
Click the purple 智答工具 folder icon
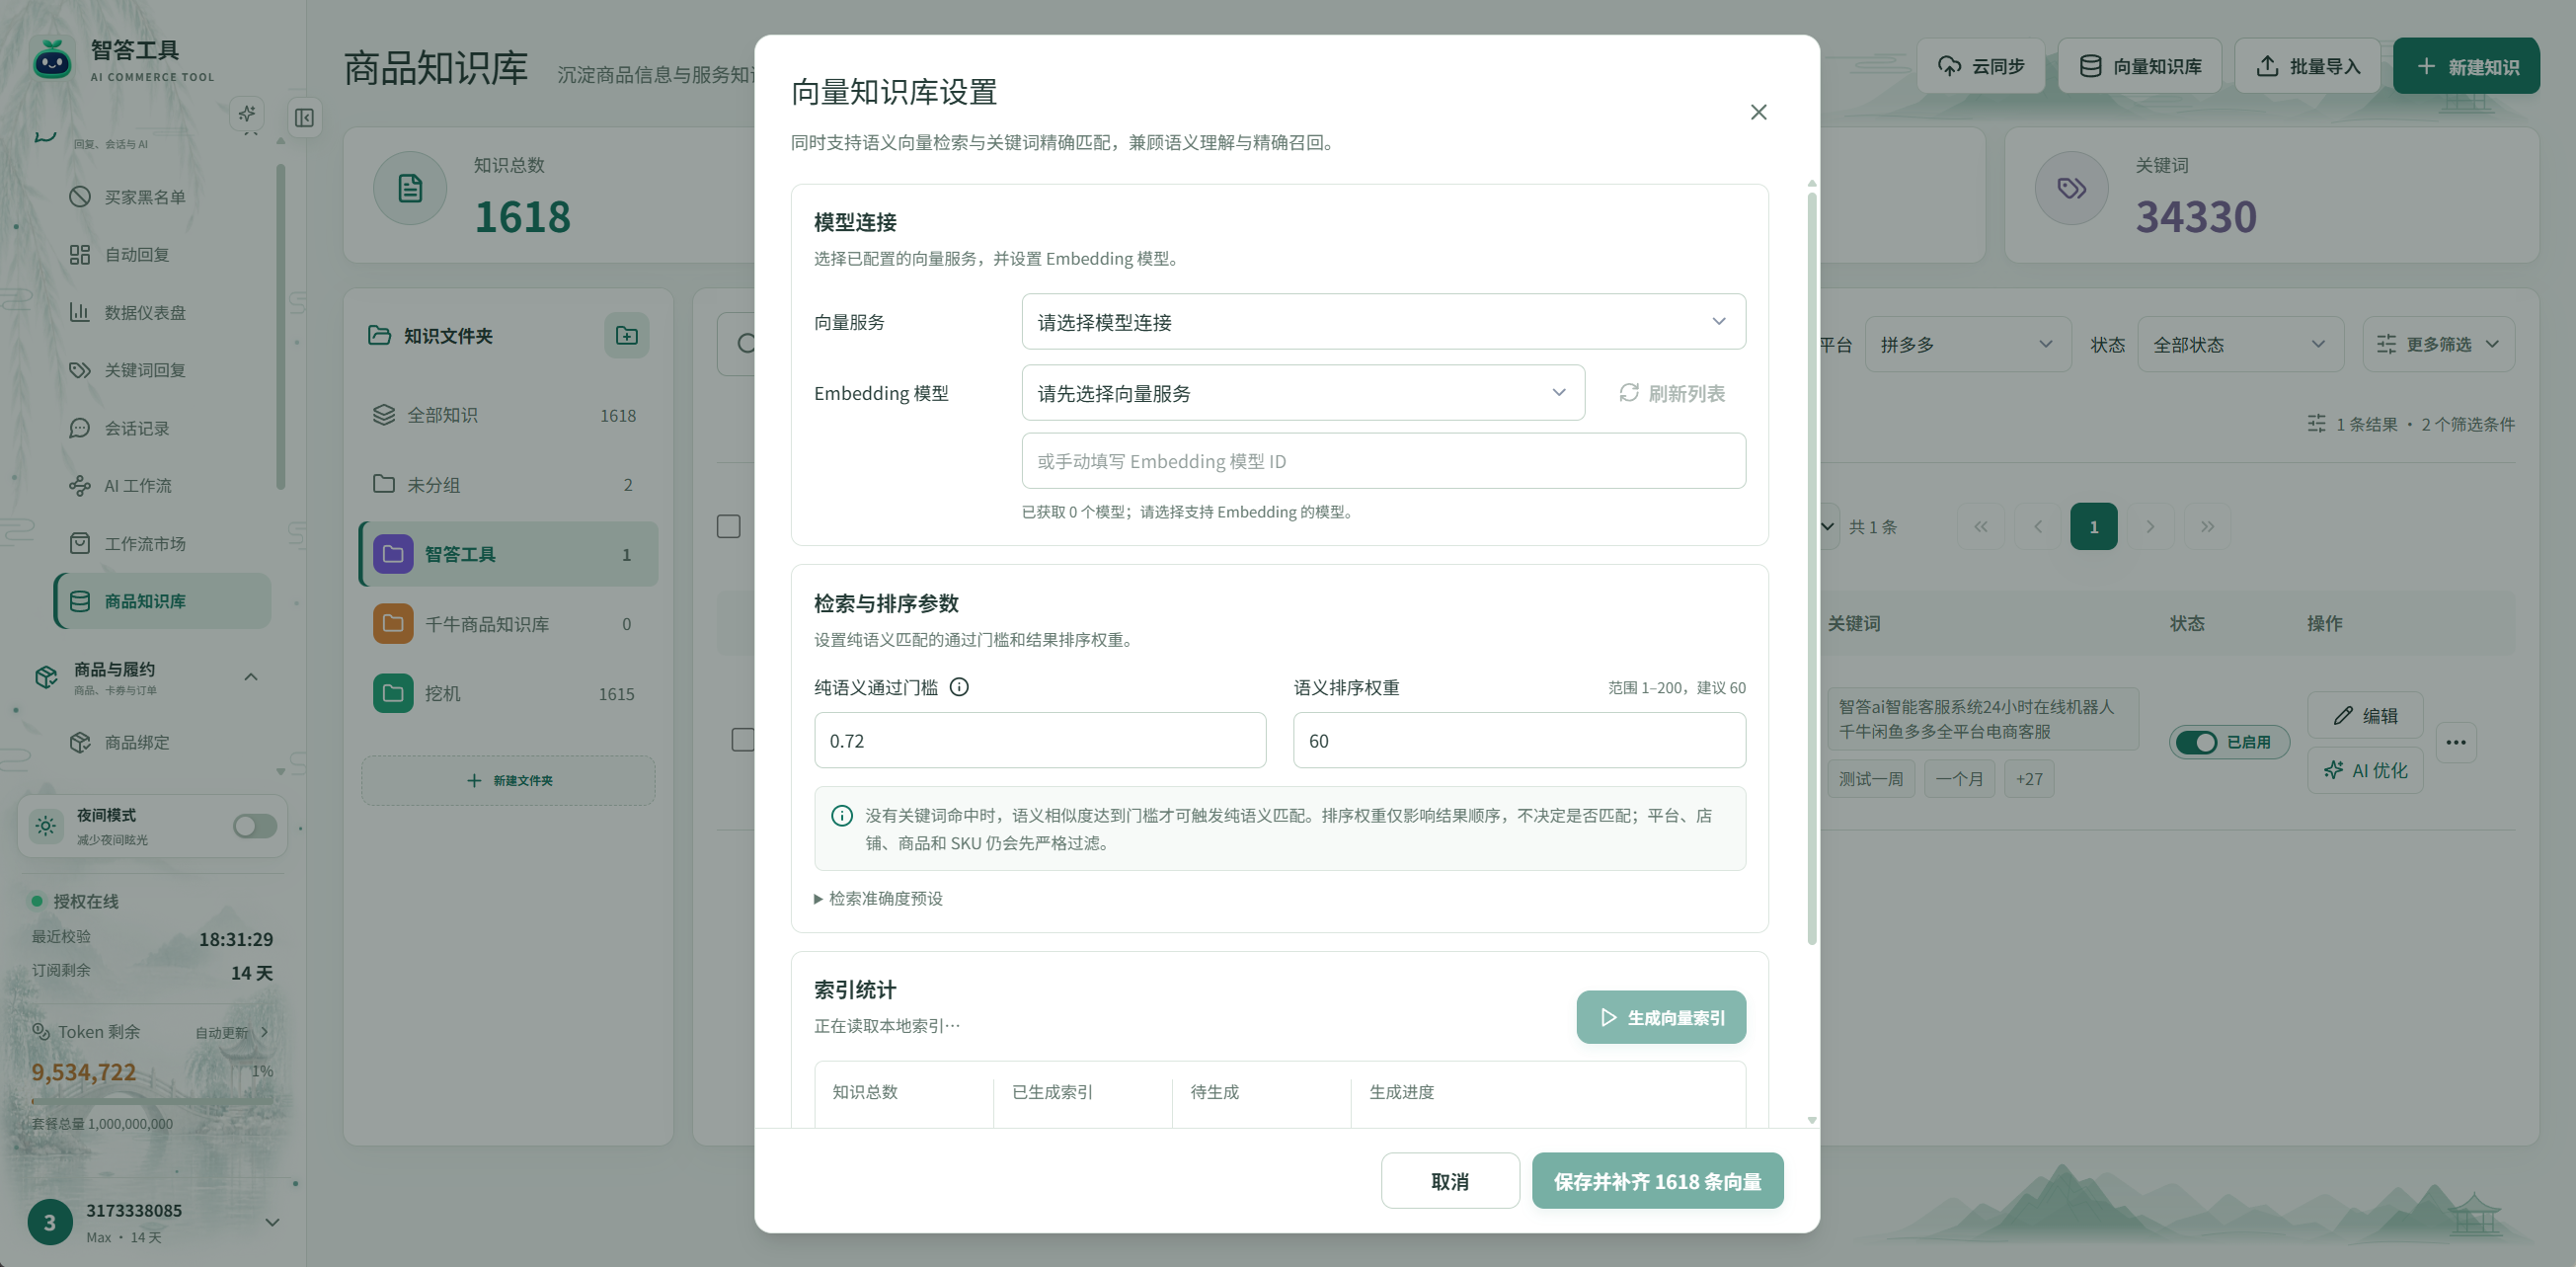[393, 554]
